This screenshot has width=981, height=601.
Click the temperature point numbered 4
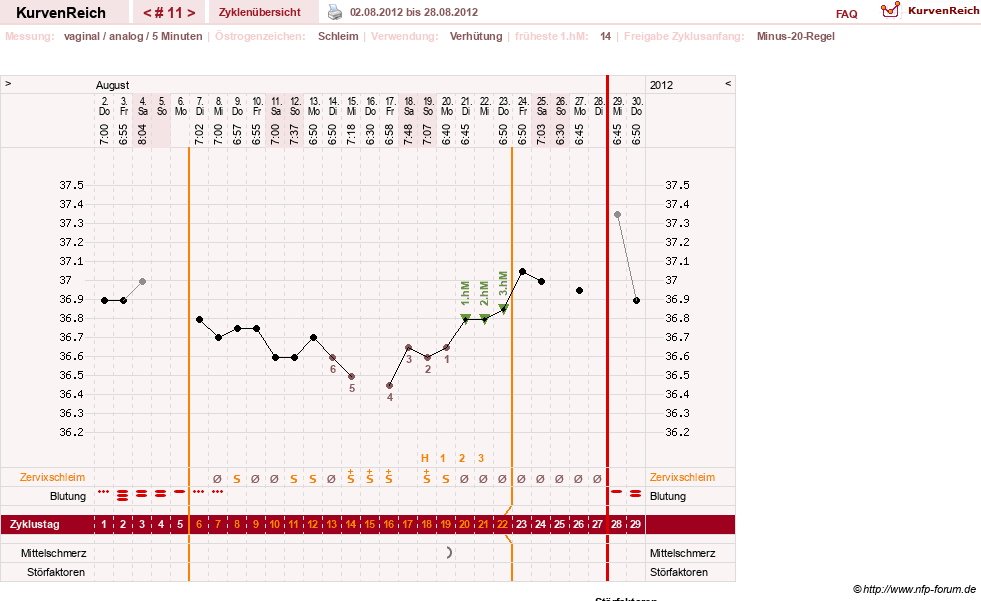[x=389, y=386]
